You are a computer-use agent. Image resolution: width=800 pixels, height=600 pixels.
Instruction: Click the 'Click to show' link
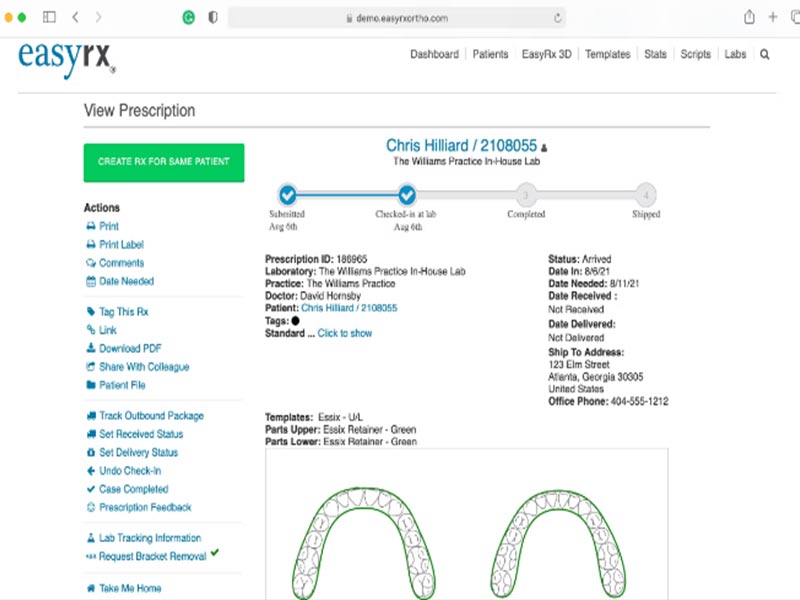coord(344,333)
